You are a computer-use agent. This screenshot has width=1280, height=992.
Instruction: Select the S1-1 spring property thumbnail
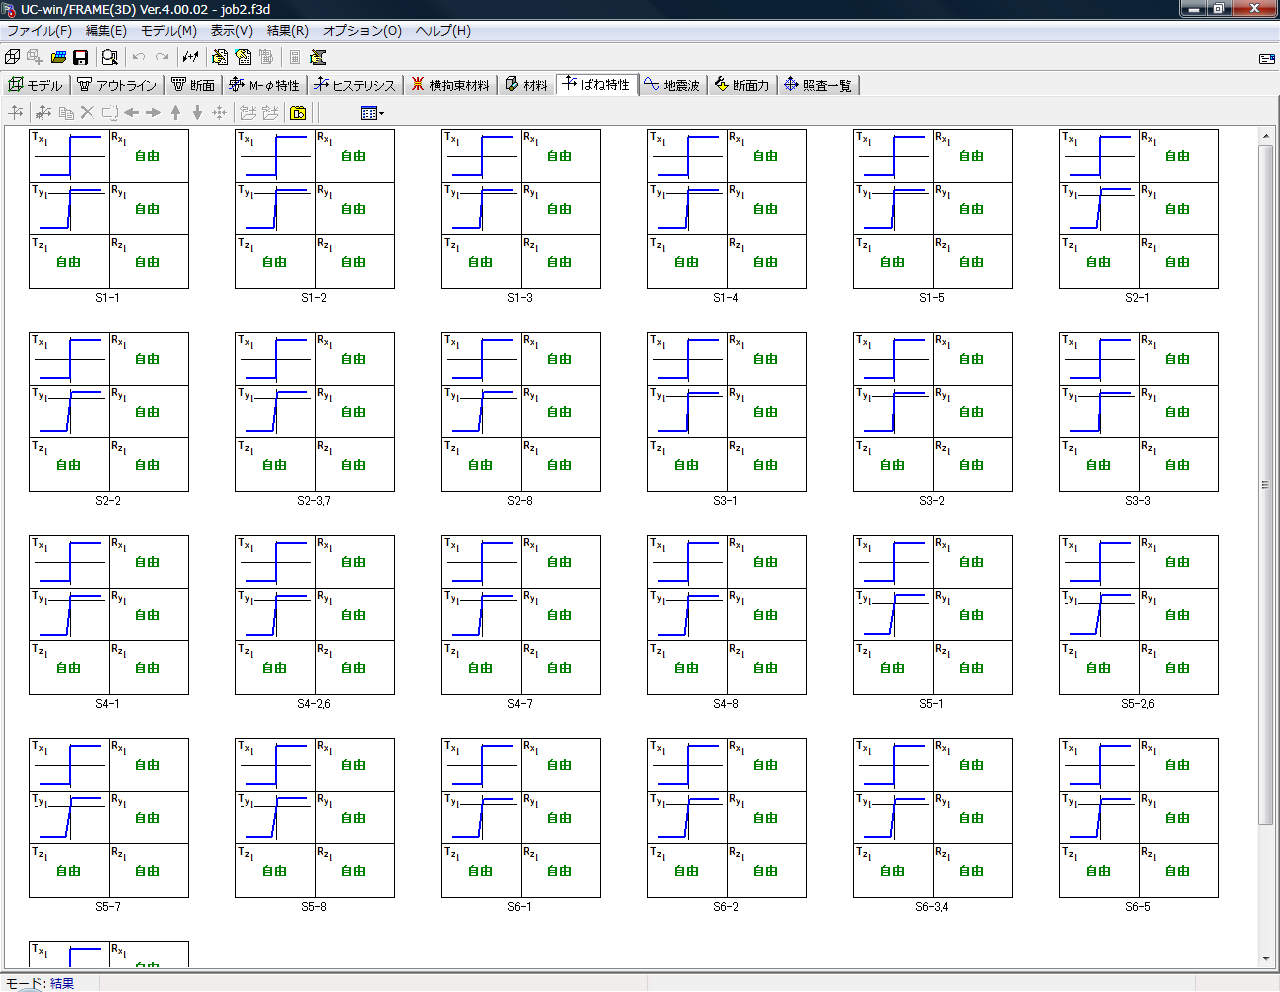coord(109,209)
